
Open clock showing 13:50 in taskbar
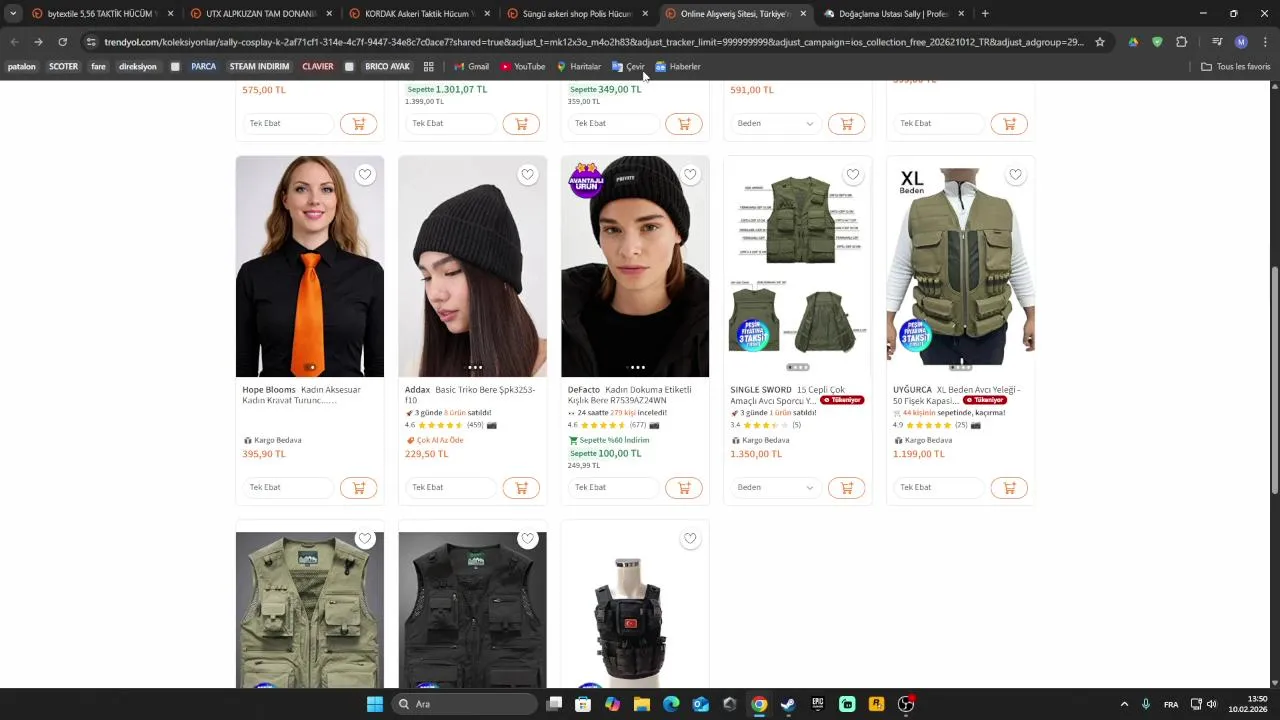tap(1248, 704)
